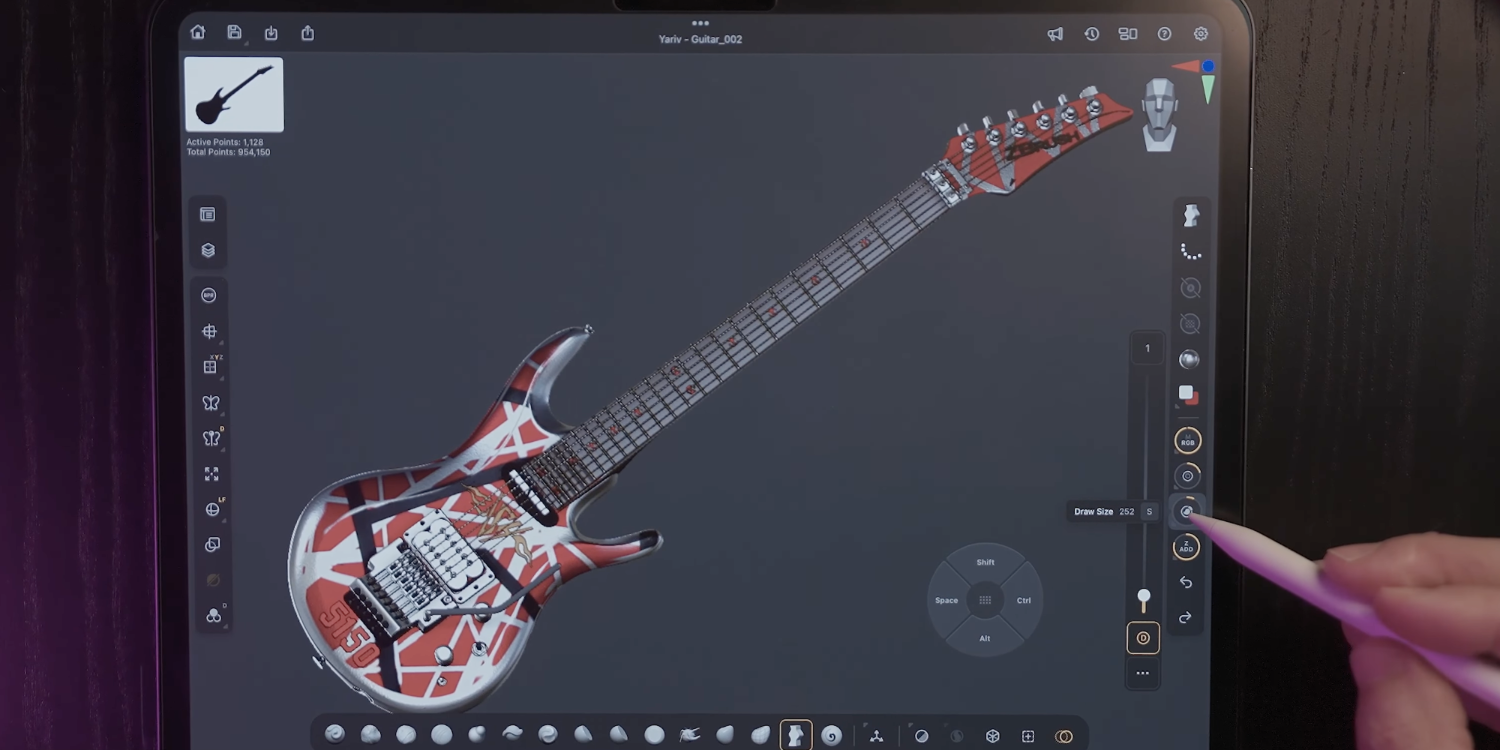Screen dimensions: 1500x750
Task: Open the undo history clock icon
Action: 1092,34
